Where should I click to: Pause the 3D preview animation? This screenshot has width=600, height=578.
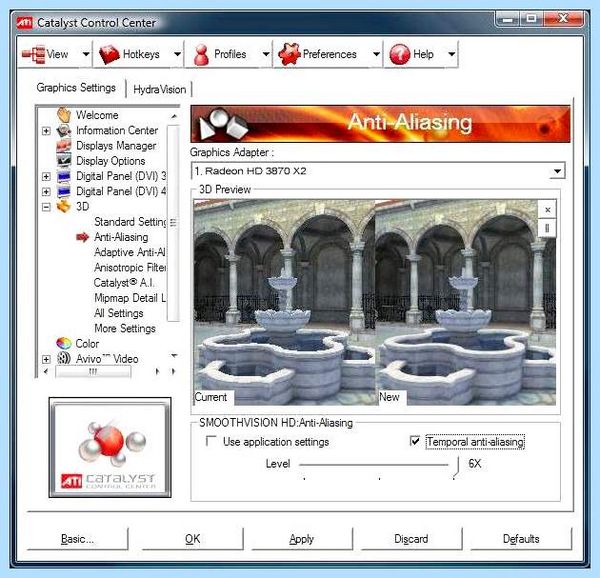tap(547, 228)
